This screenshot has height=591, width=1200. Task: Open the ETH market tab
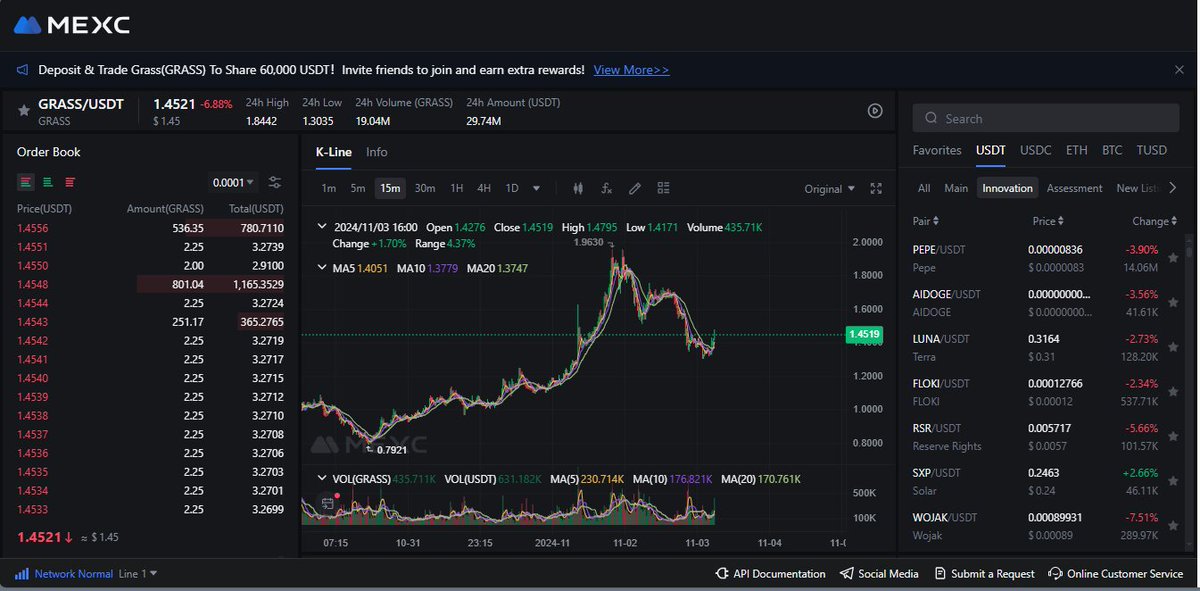[x=1076, y=150]
